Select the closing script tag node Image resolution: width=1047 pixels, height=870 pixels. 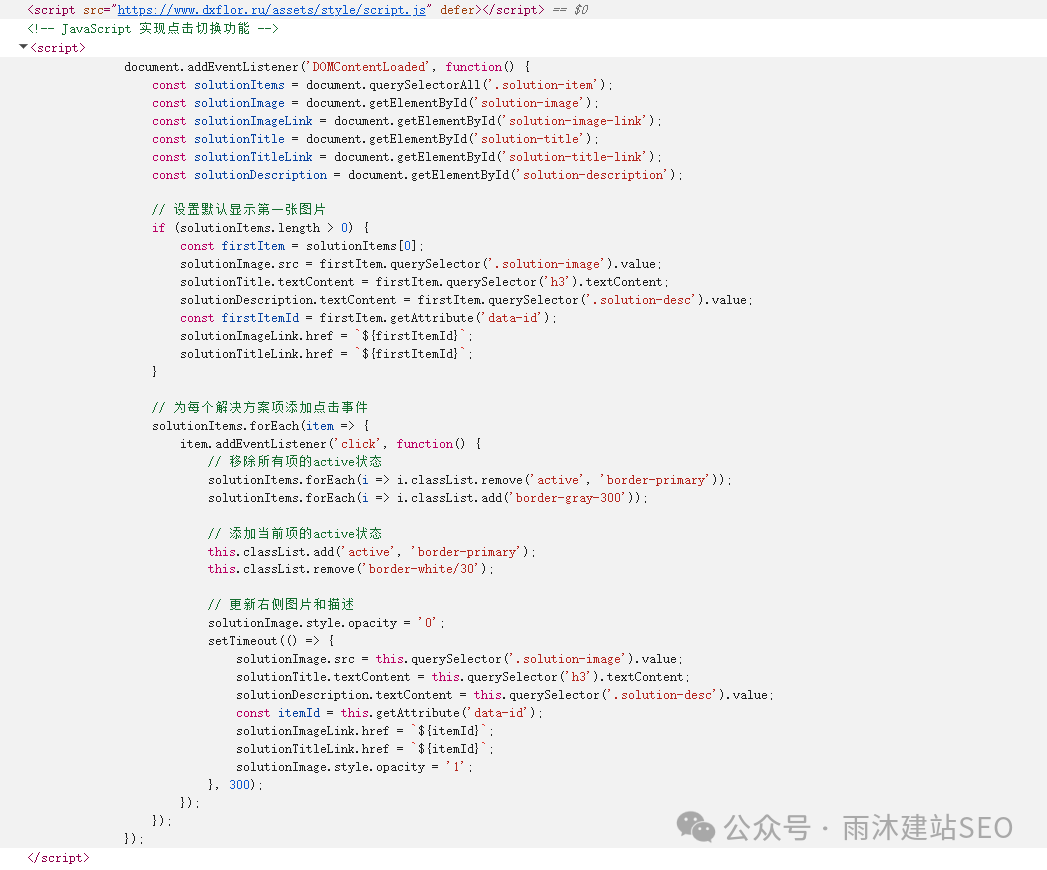[x=58, y=857]
